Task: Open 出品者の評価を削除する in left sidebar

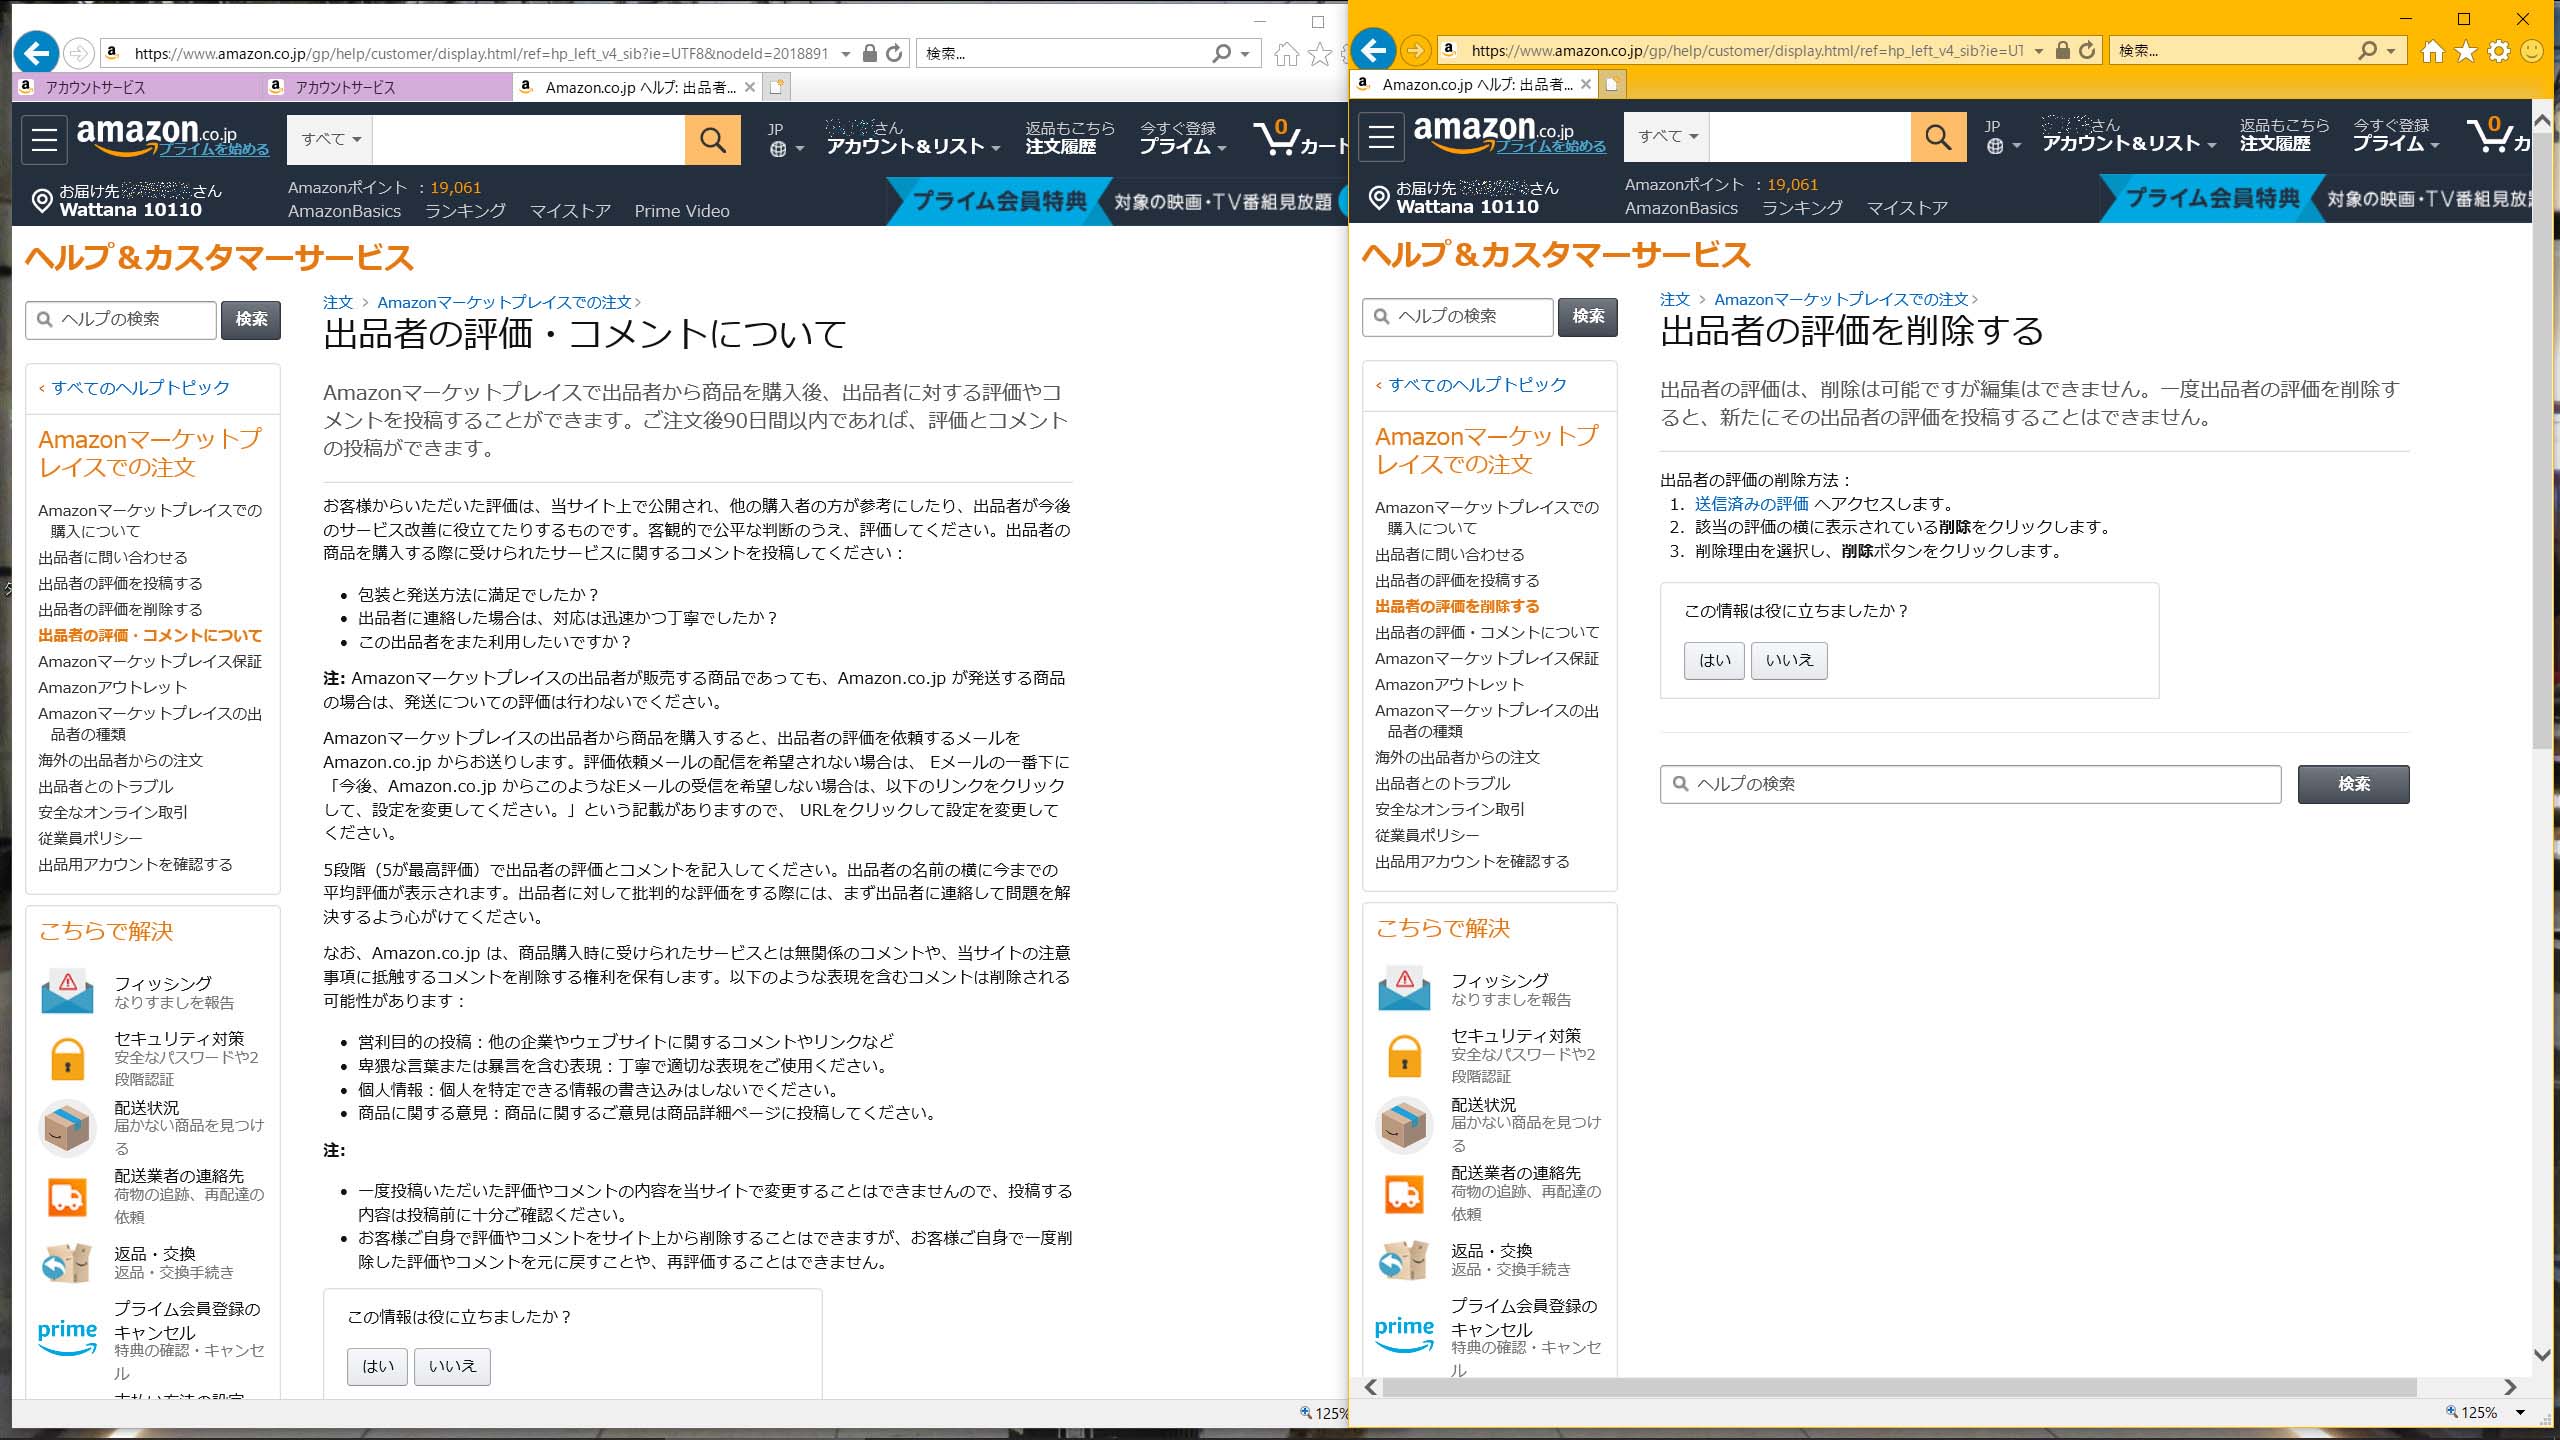Action: point(120,609)
